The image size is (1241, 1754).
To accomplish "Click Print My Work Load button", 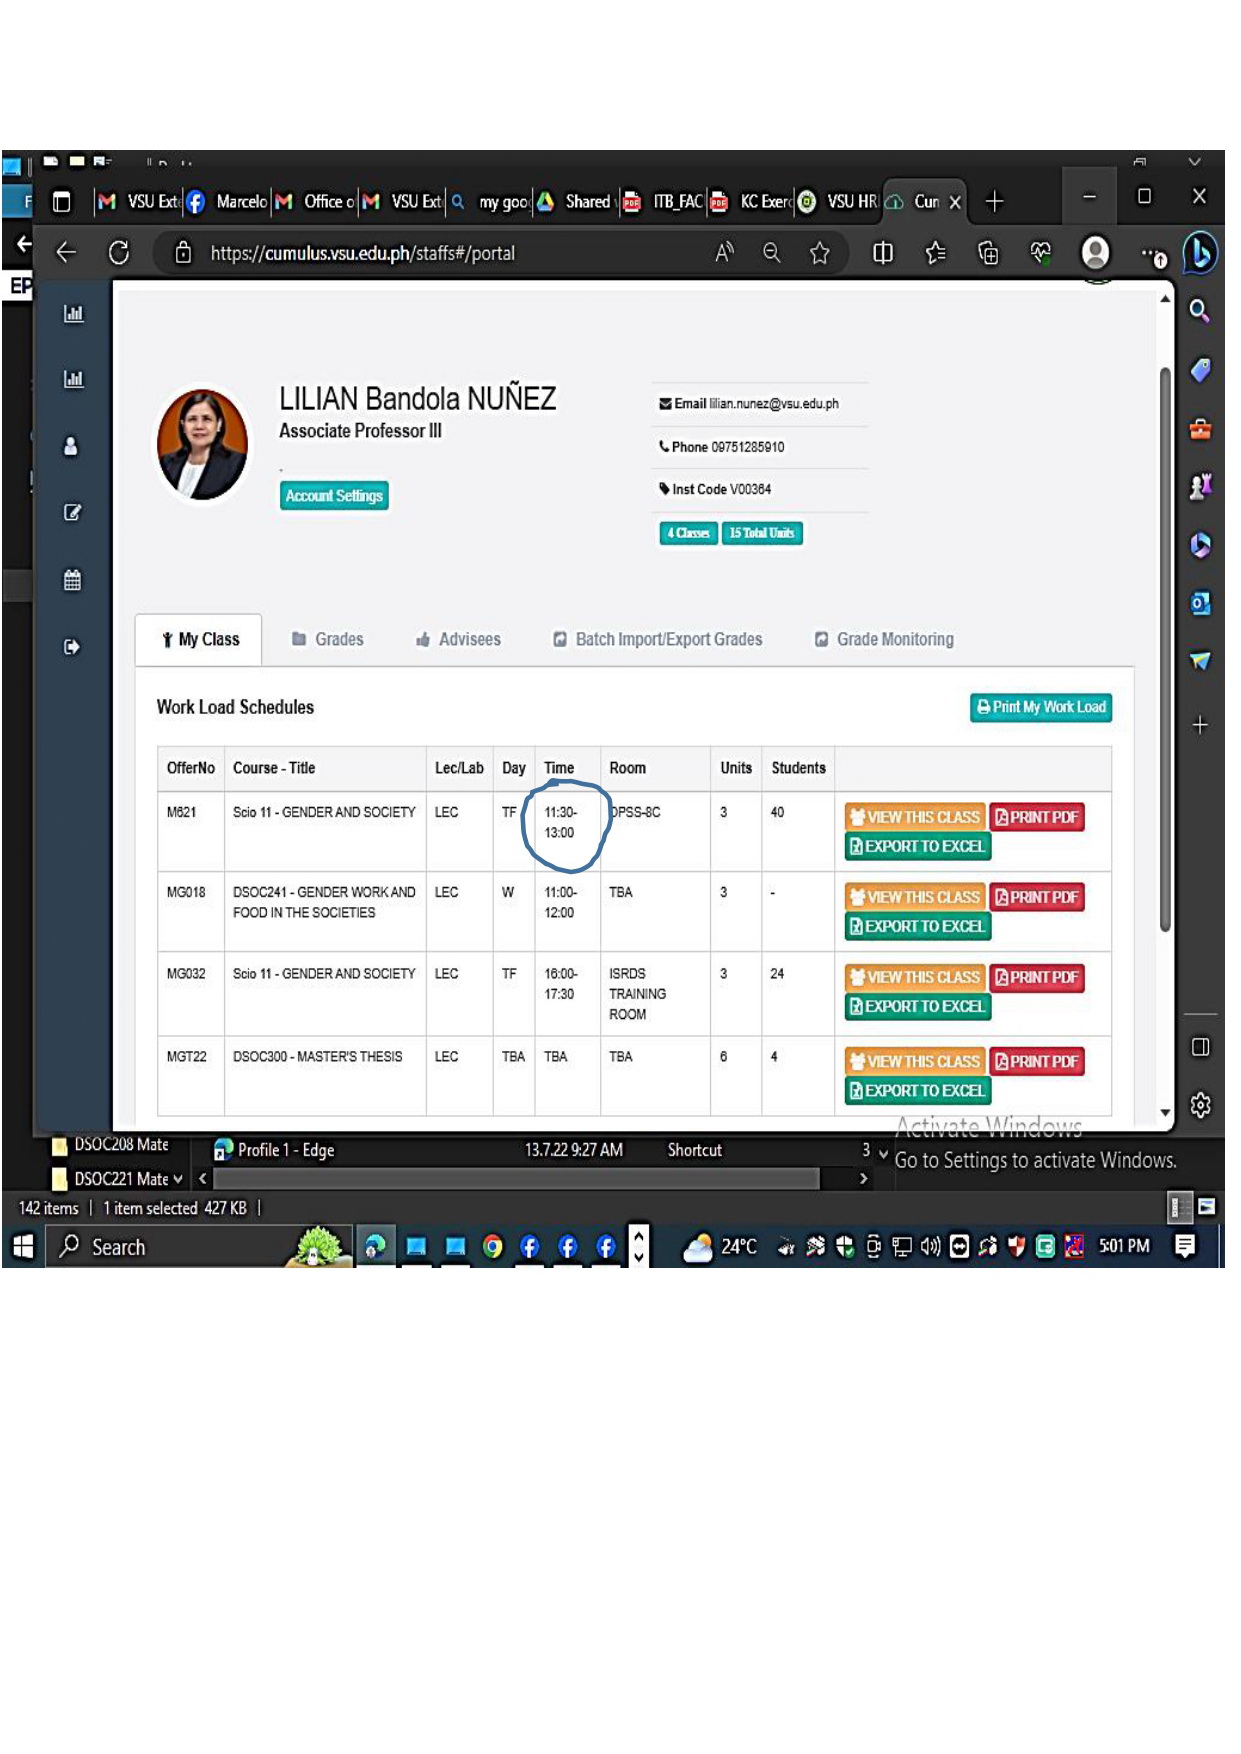I will (1041, 707).
